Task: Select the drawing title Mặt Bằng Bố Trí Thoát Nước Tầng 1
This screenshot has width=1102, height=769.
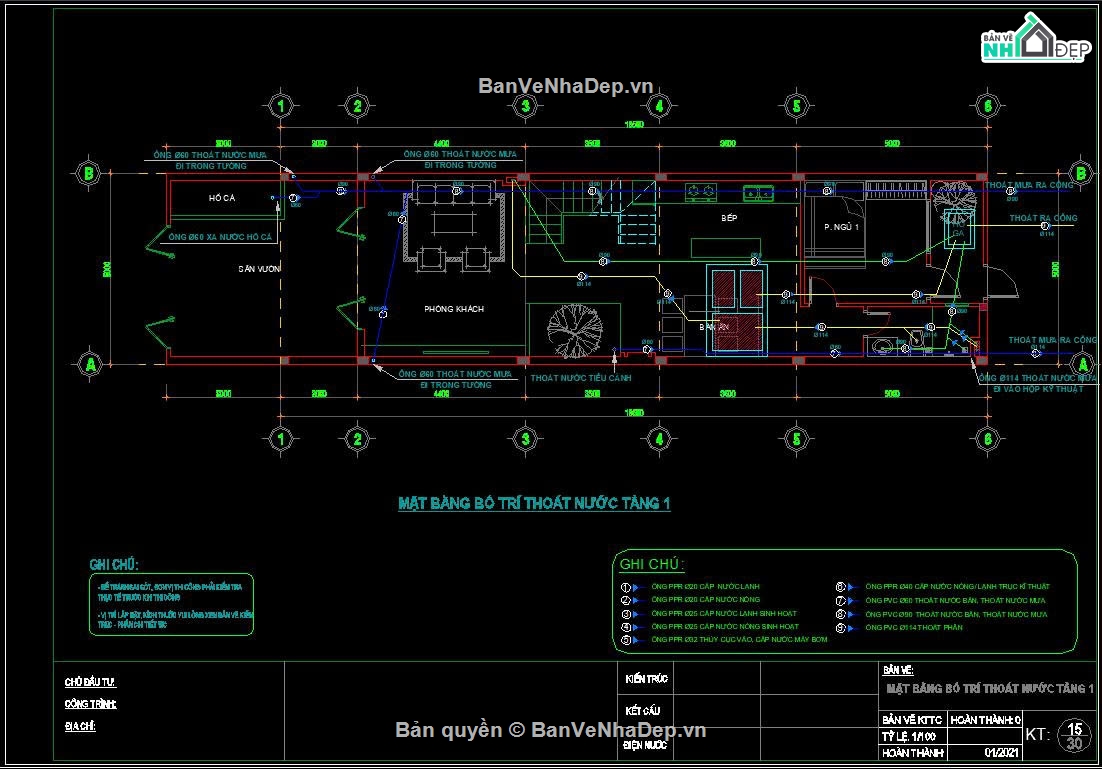Action: tap(534, 503)
